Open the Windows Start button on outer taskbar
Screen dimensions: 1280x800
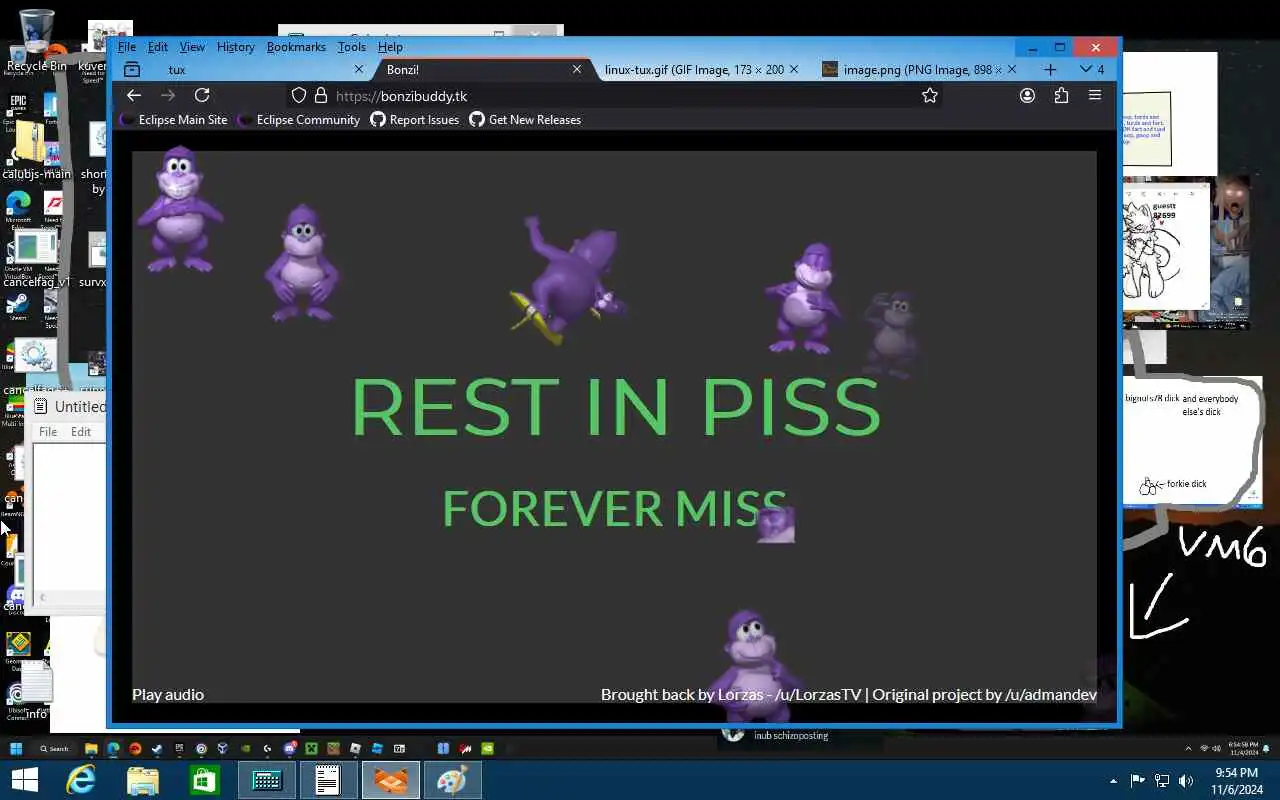pos(24,780)
